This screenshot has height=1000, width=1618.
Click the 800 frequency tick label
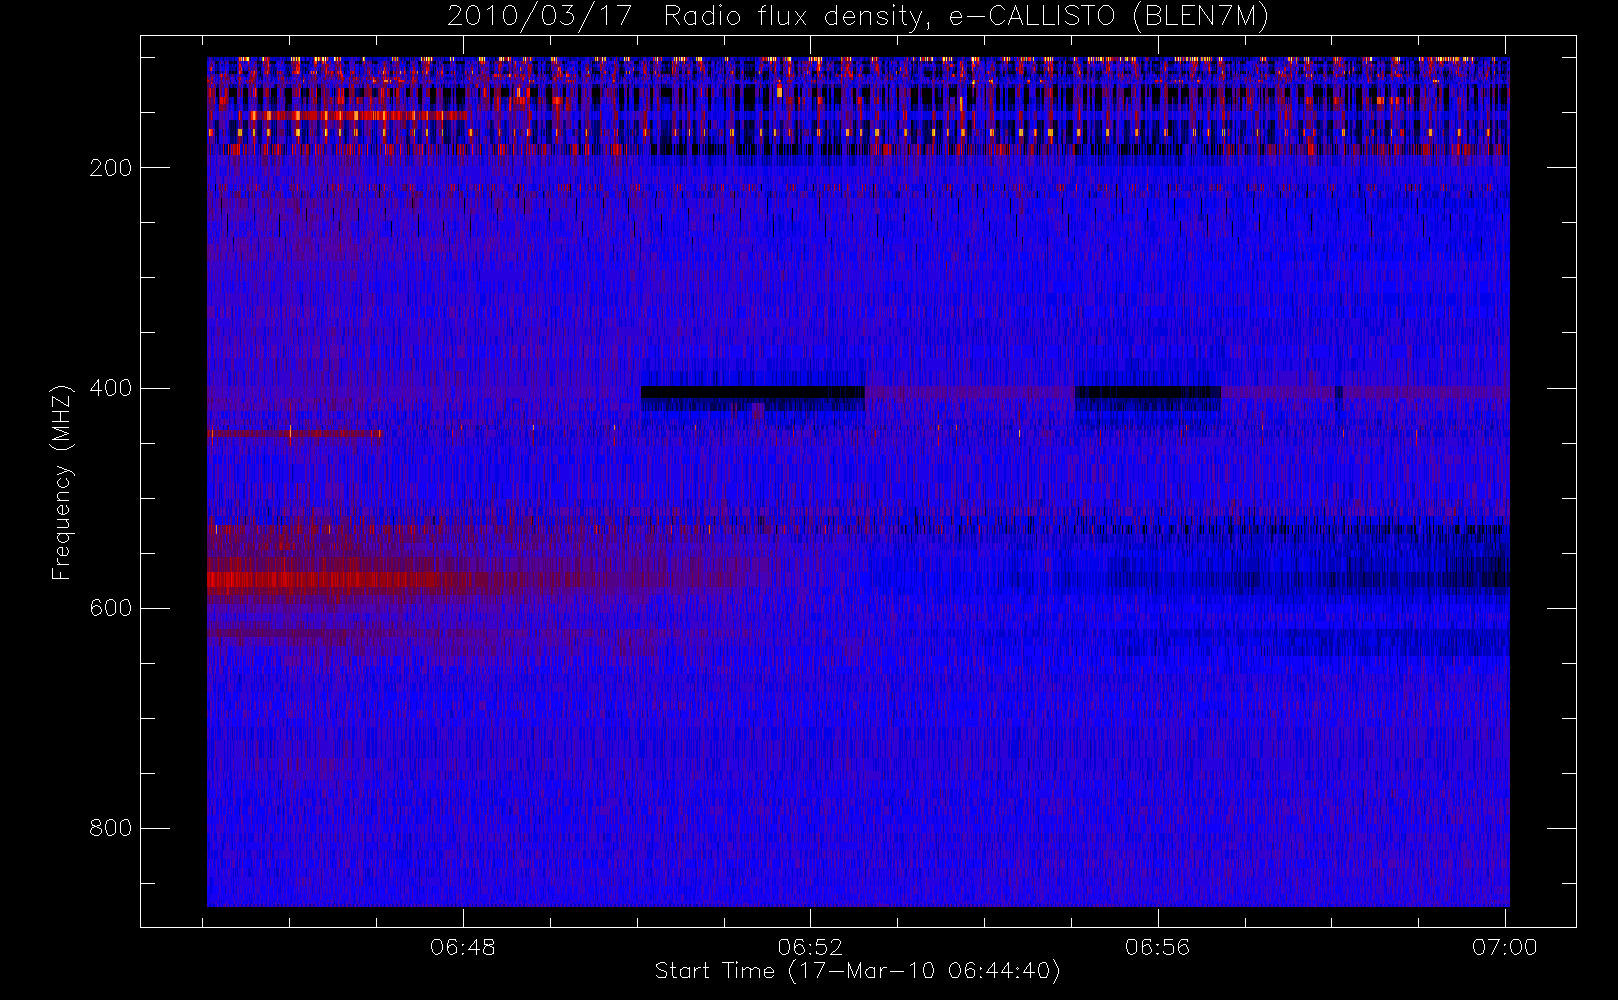pyautogui.click(x=111, y=828)
